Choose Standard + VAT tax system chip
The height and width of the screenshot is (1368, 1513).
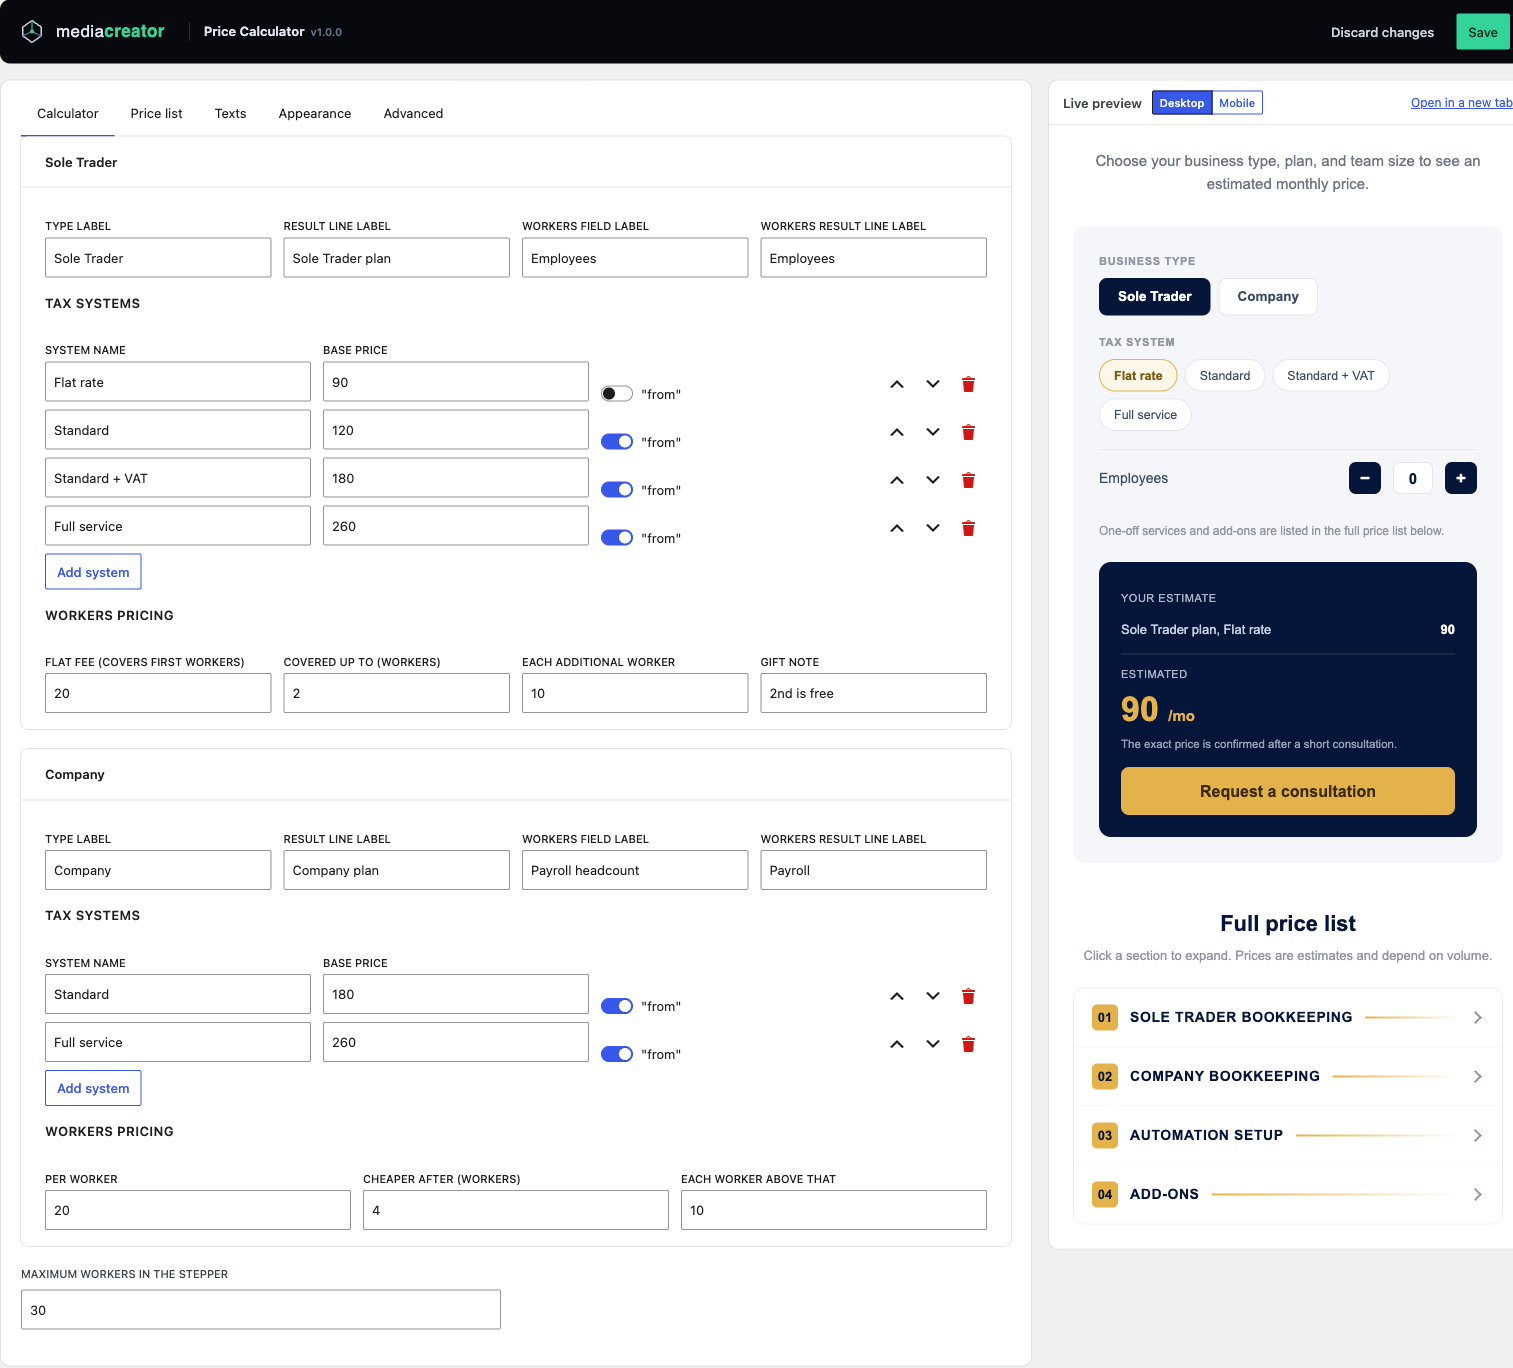(x=1331, y=376)
